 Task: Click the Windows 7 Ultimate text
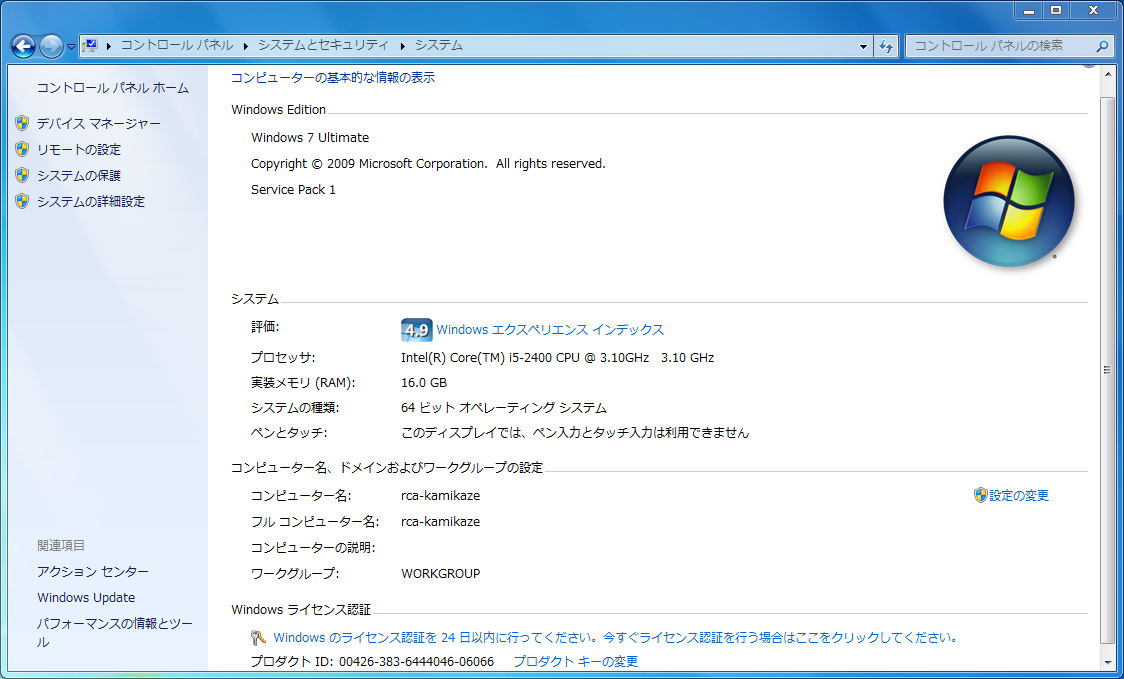click(310, 138)
